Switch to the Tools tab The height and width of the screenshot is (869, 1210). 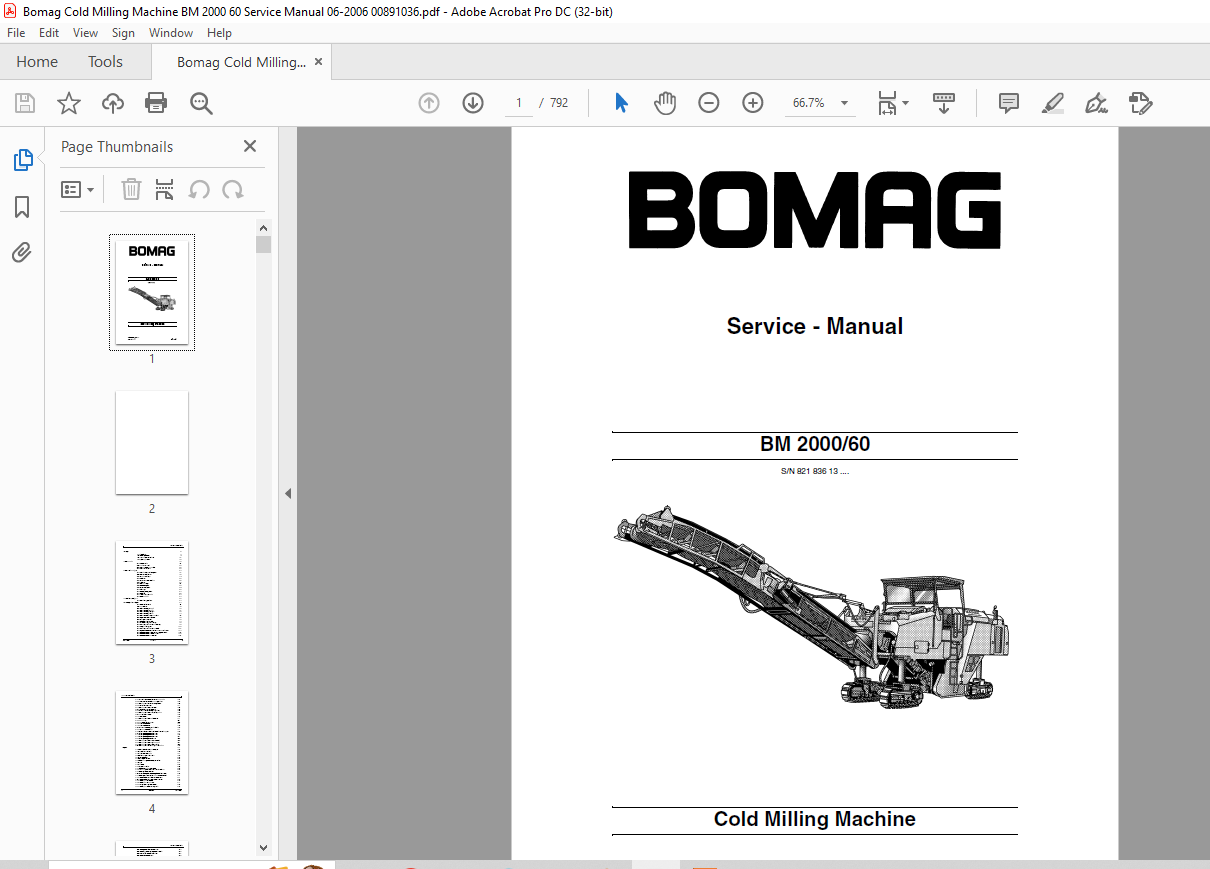tap(105, 62)
